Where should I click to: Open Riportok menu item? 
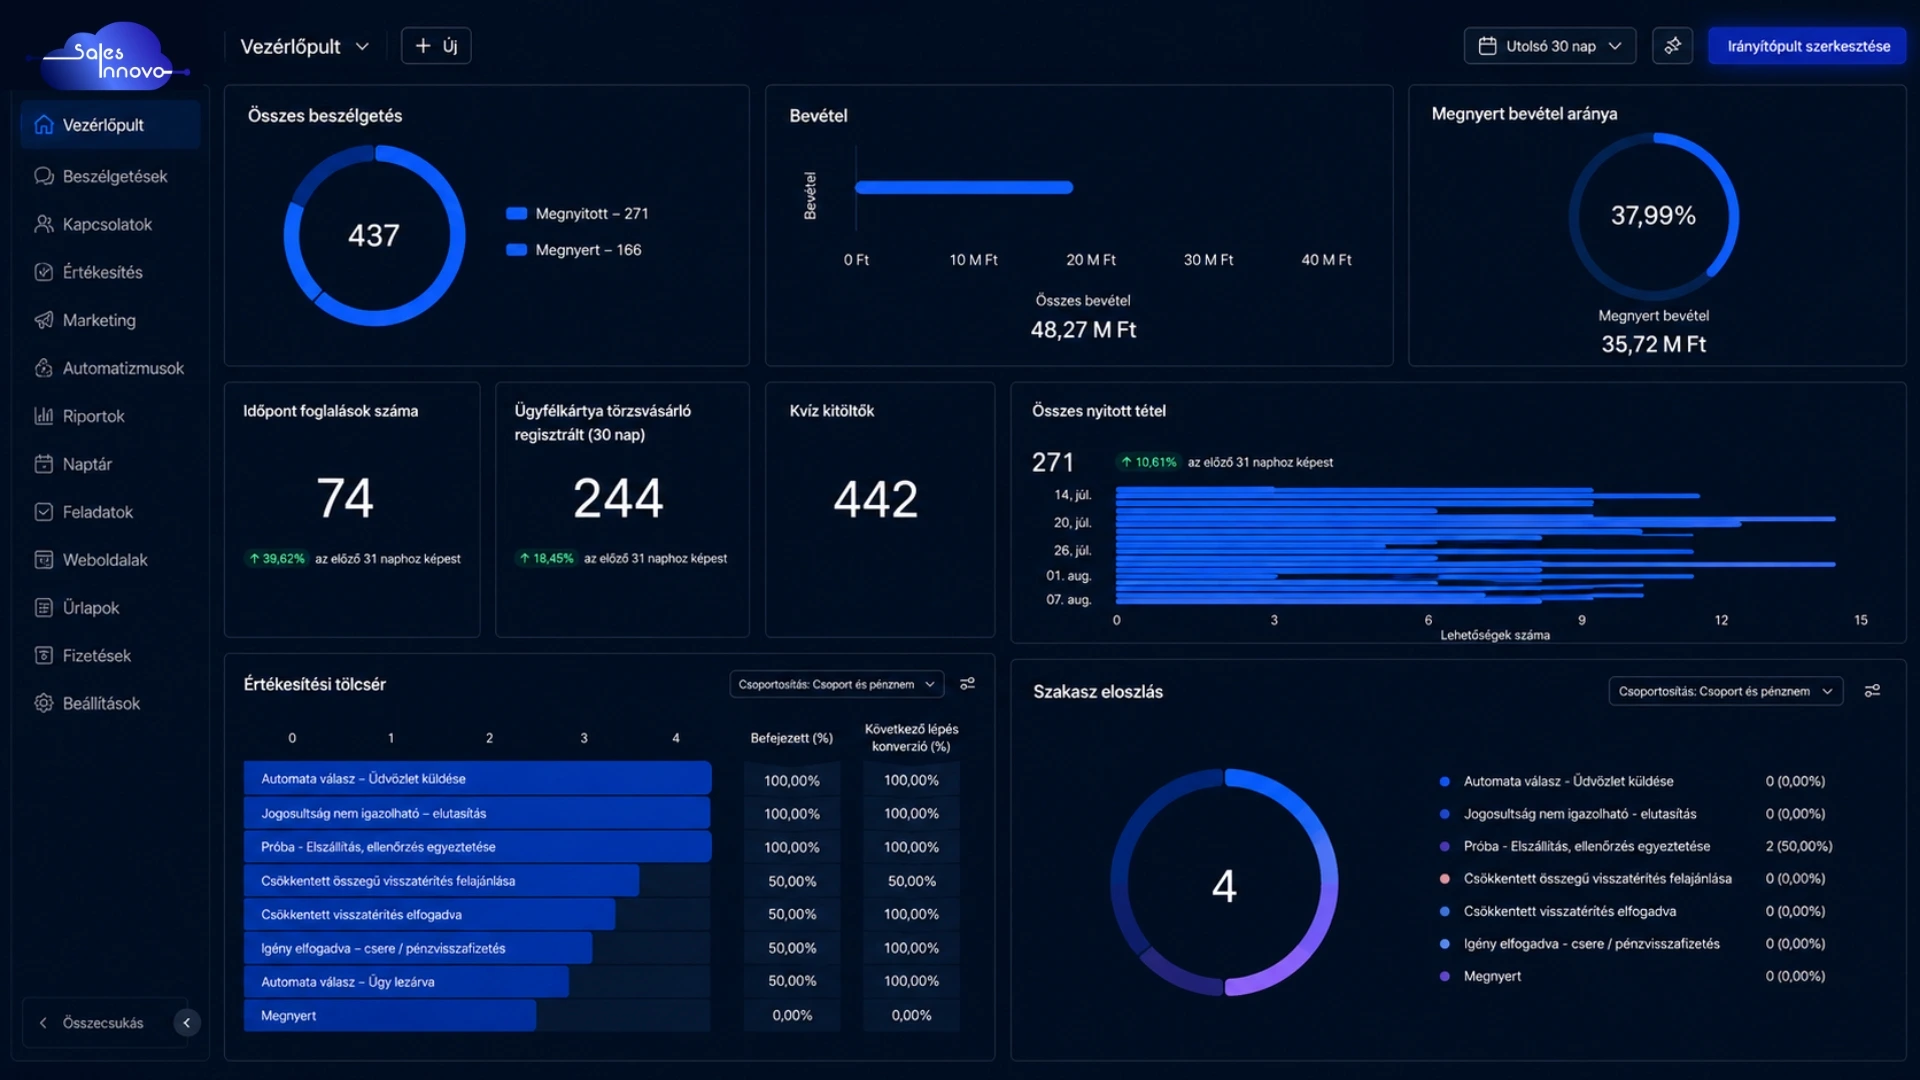coord(110,416)
